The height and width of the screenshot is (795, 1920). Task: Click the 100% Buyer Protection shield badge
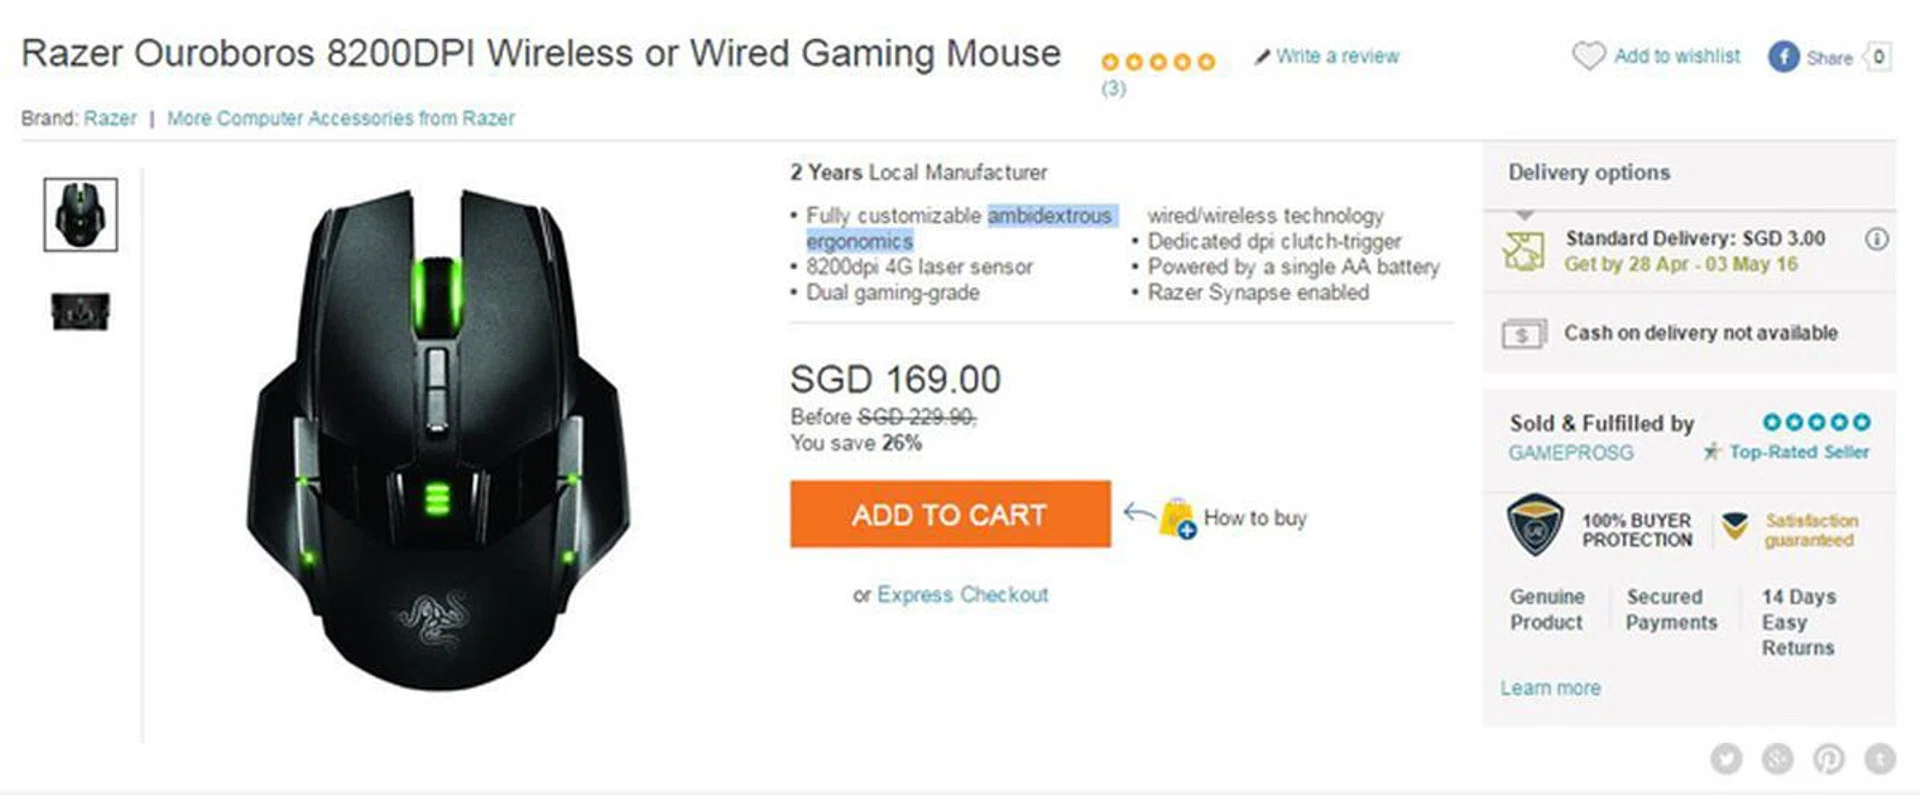(x=1534, y=525)
